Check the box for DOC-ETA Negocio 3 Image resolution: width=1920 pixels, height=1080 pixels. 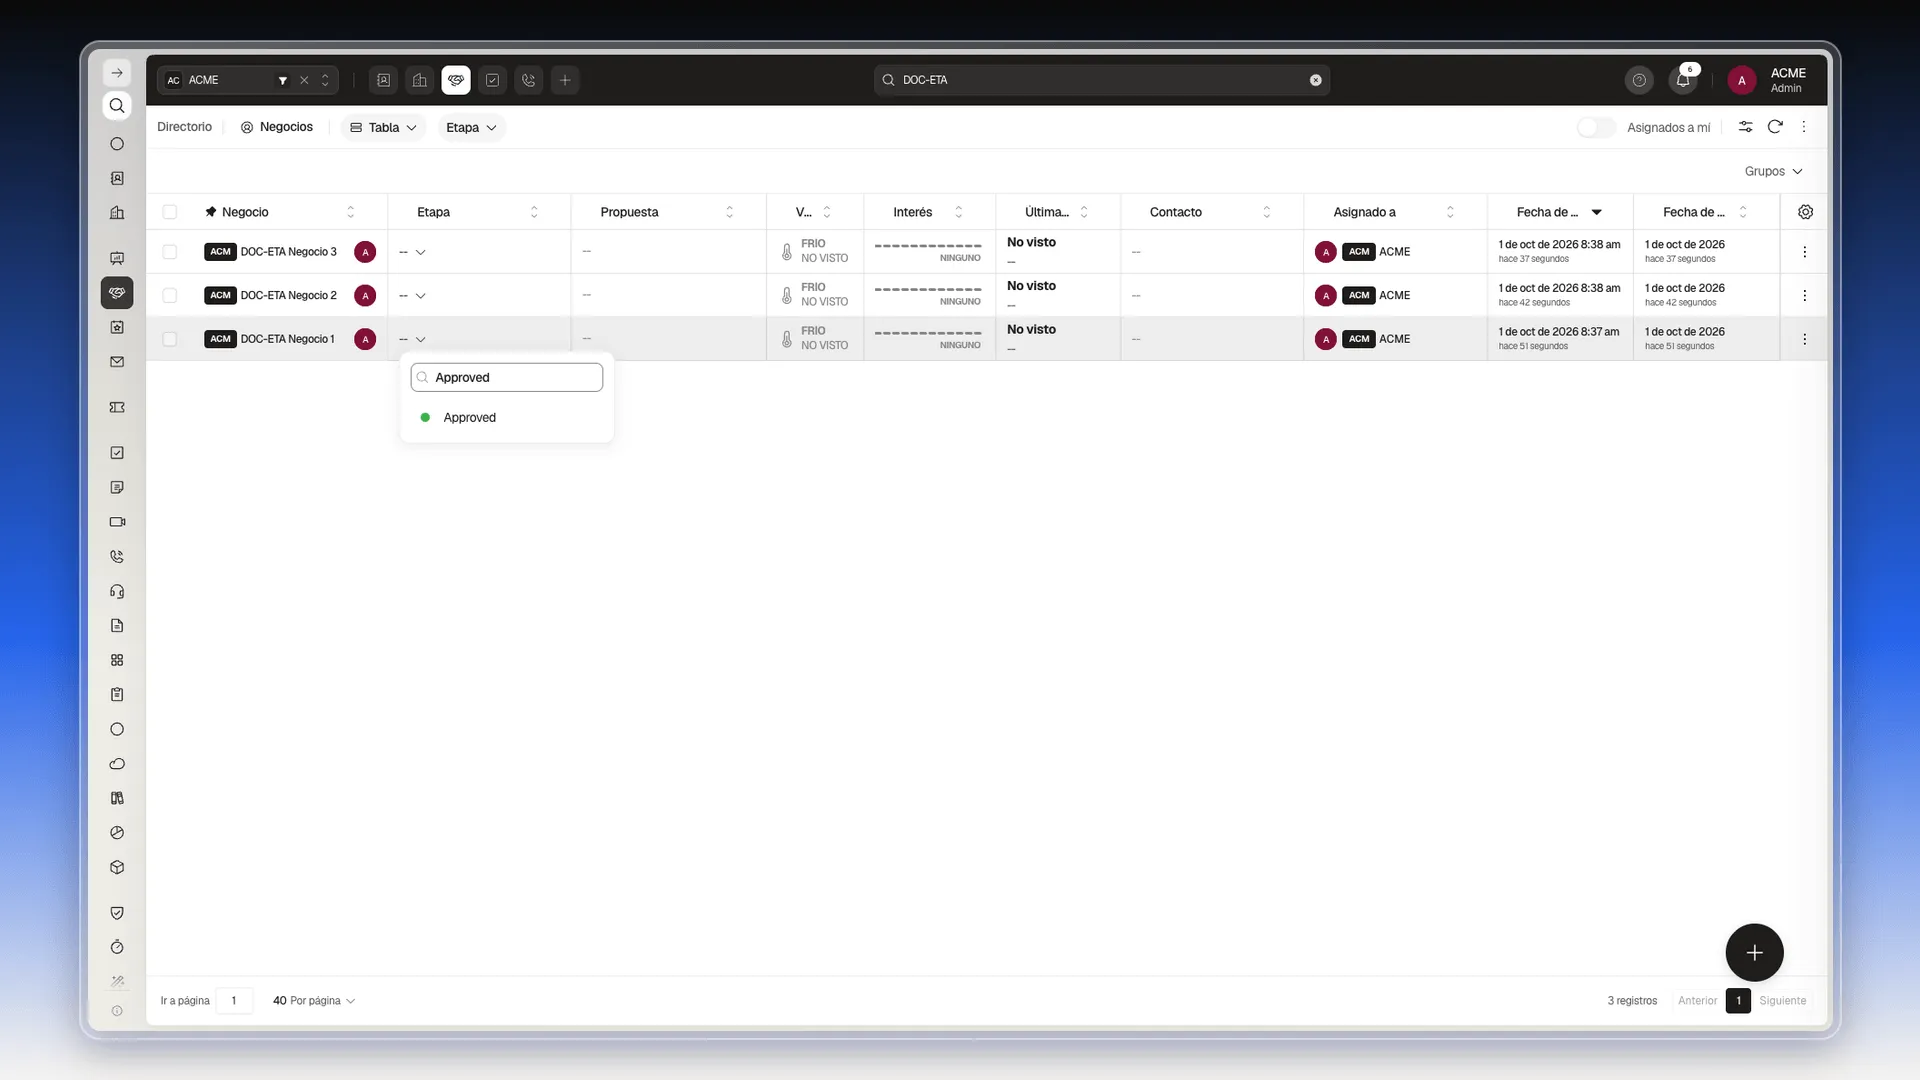pos(170,252)
